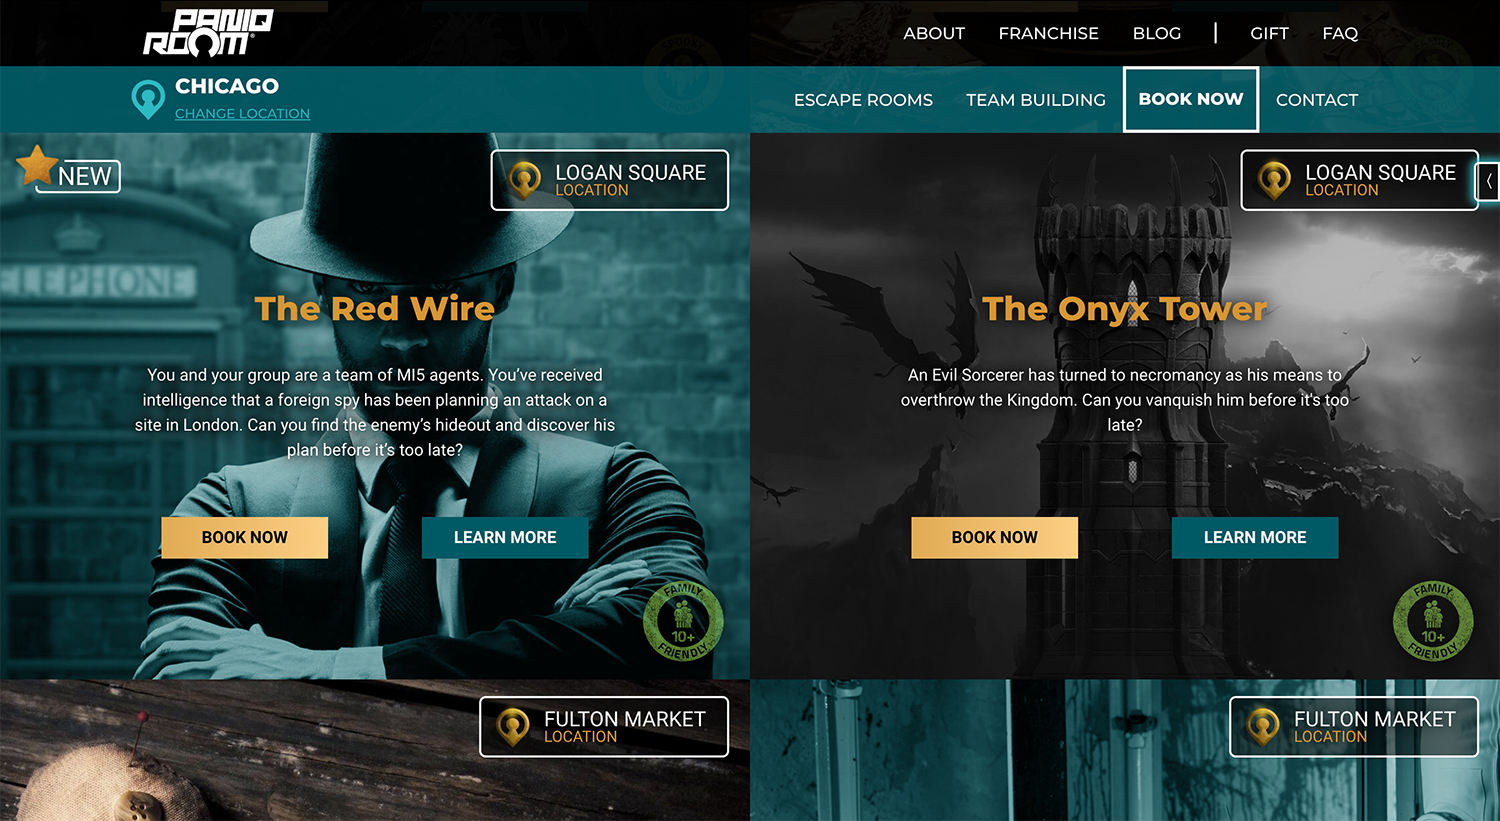Book The Red Wire room
This screenshot has width=1500, height=821.
click(245, 538)
